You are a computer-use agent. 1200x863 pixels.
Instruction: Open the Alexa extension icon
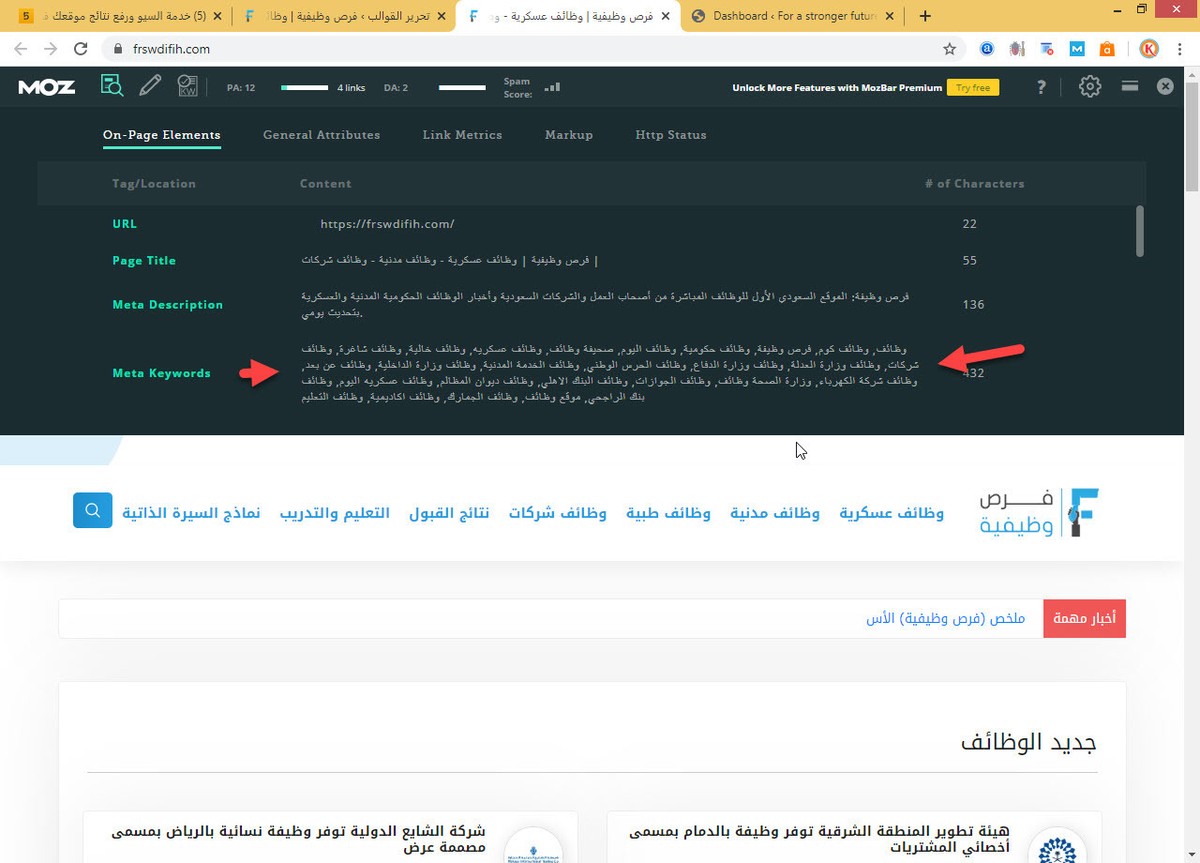point(987,48)
